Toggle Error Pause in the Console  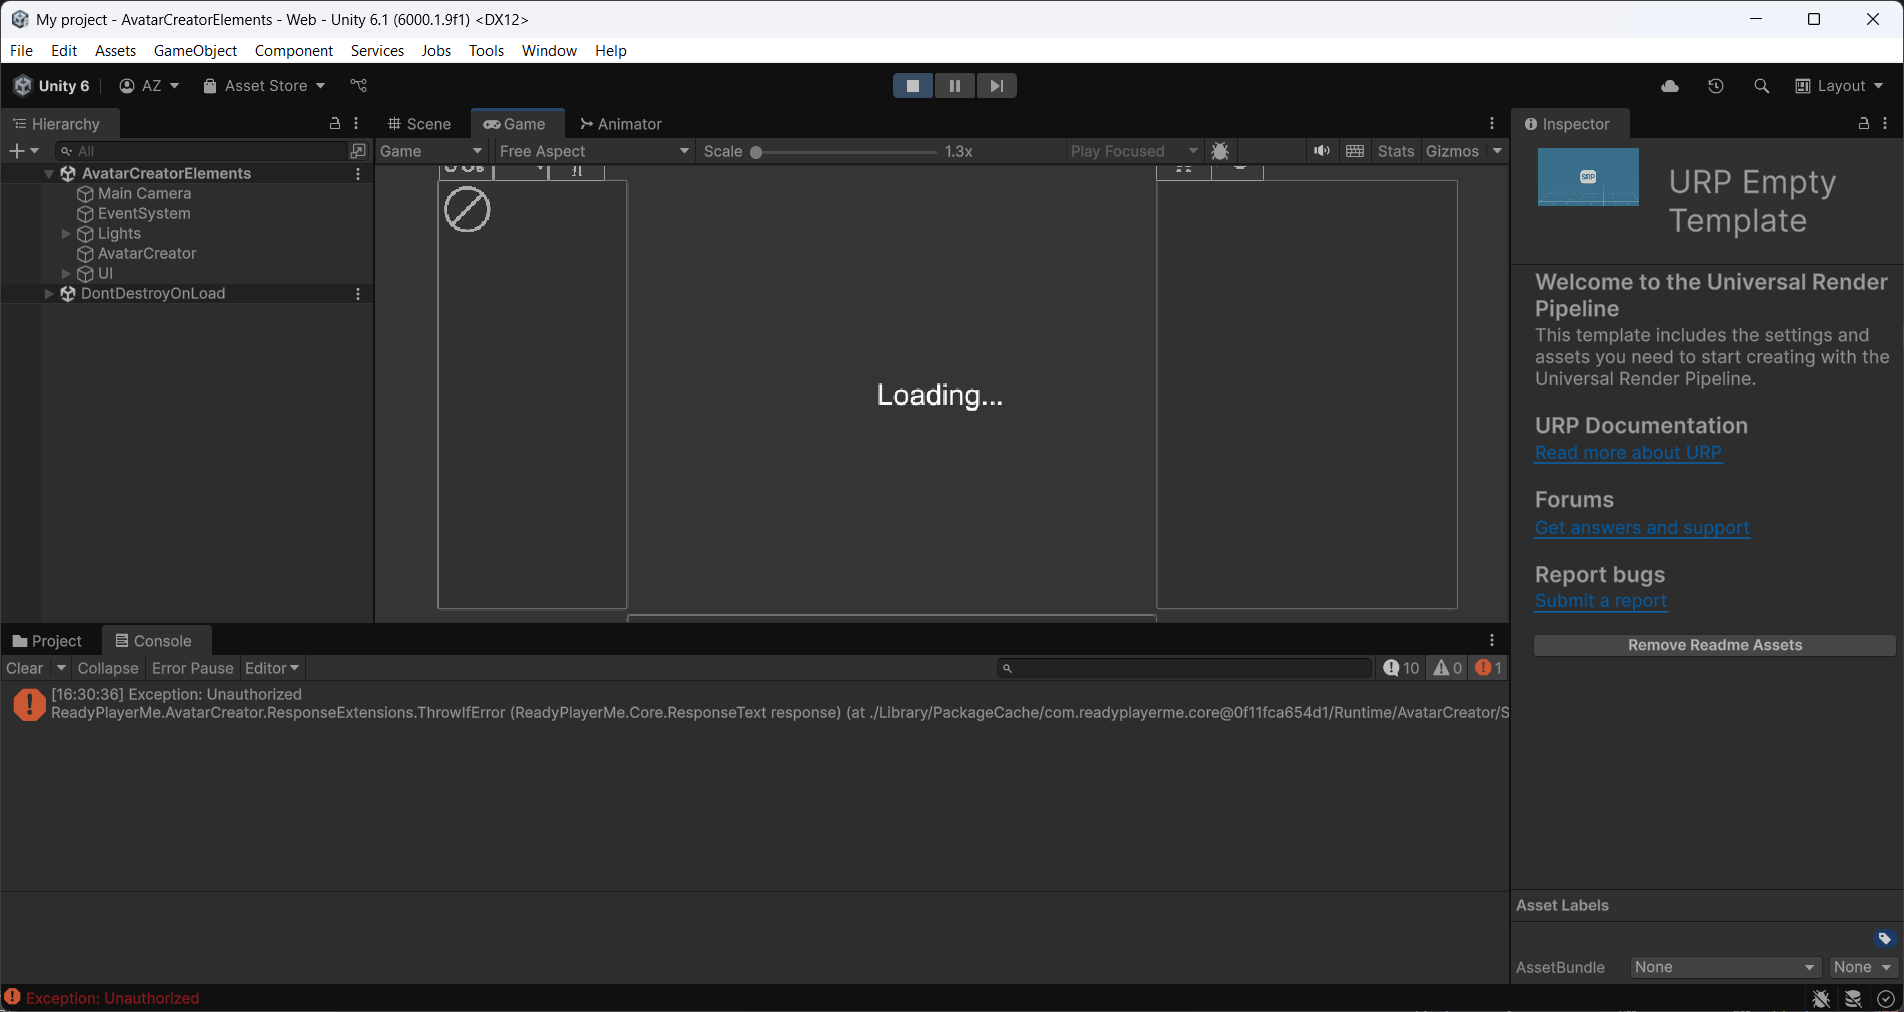coord(193,668)
